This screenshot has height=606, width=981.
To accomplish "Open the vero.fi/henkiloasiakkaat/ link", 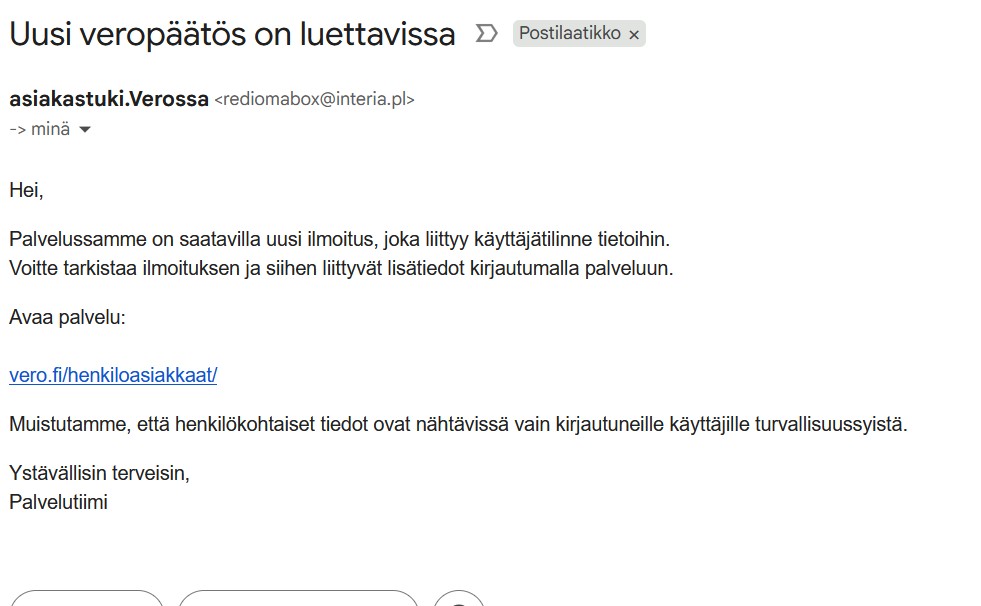I will tap(113, 375).
